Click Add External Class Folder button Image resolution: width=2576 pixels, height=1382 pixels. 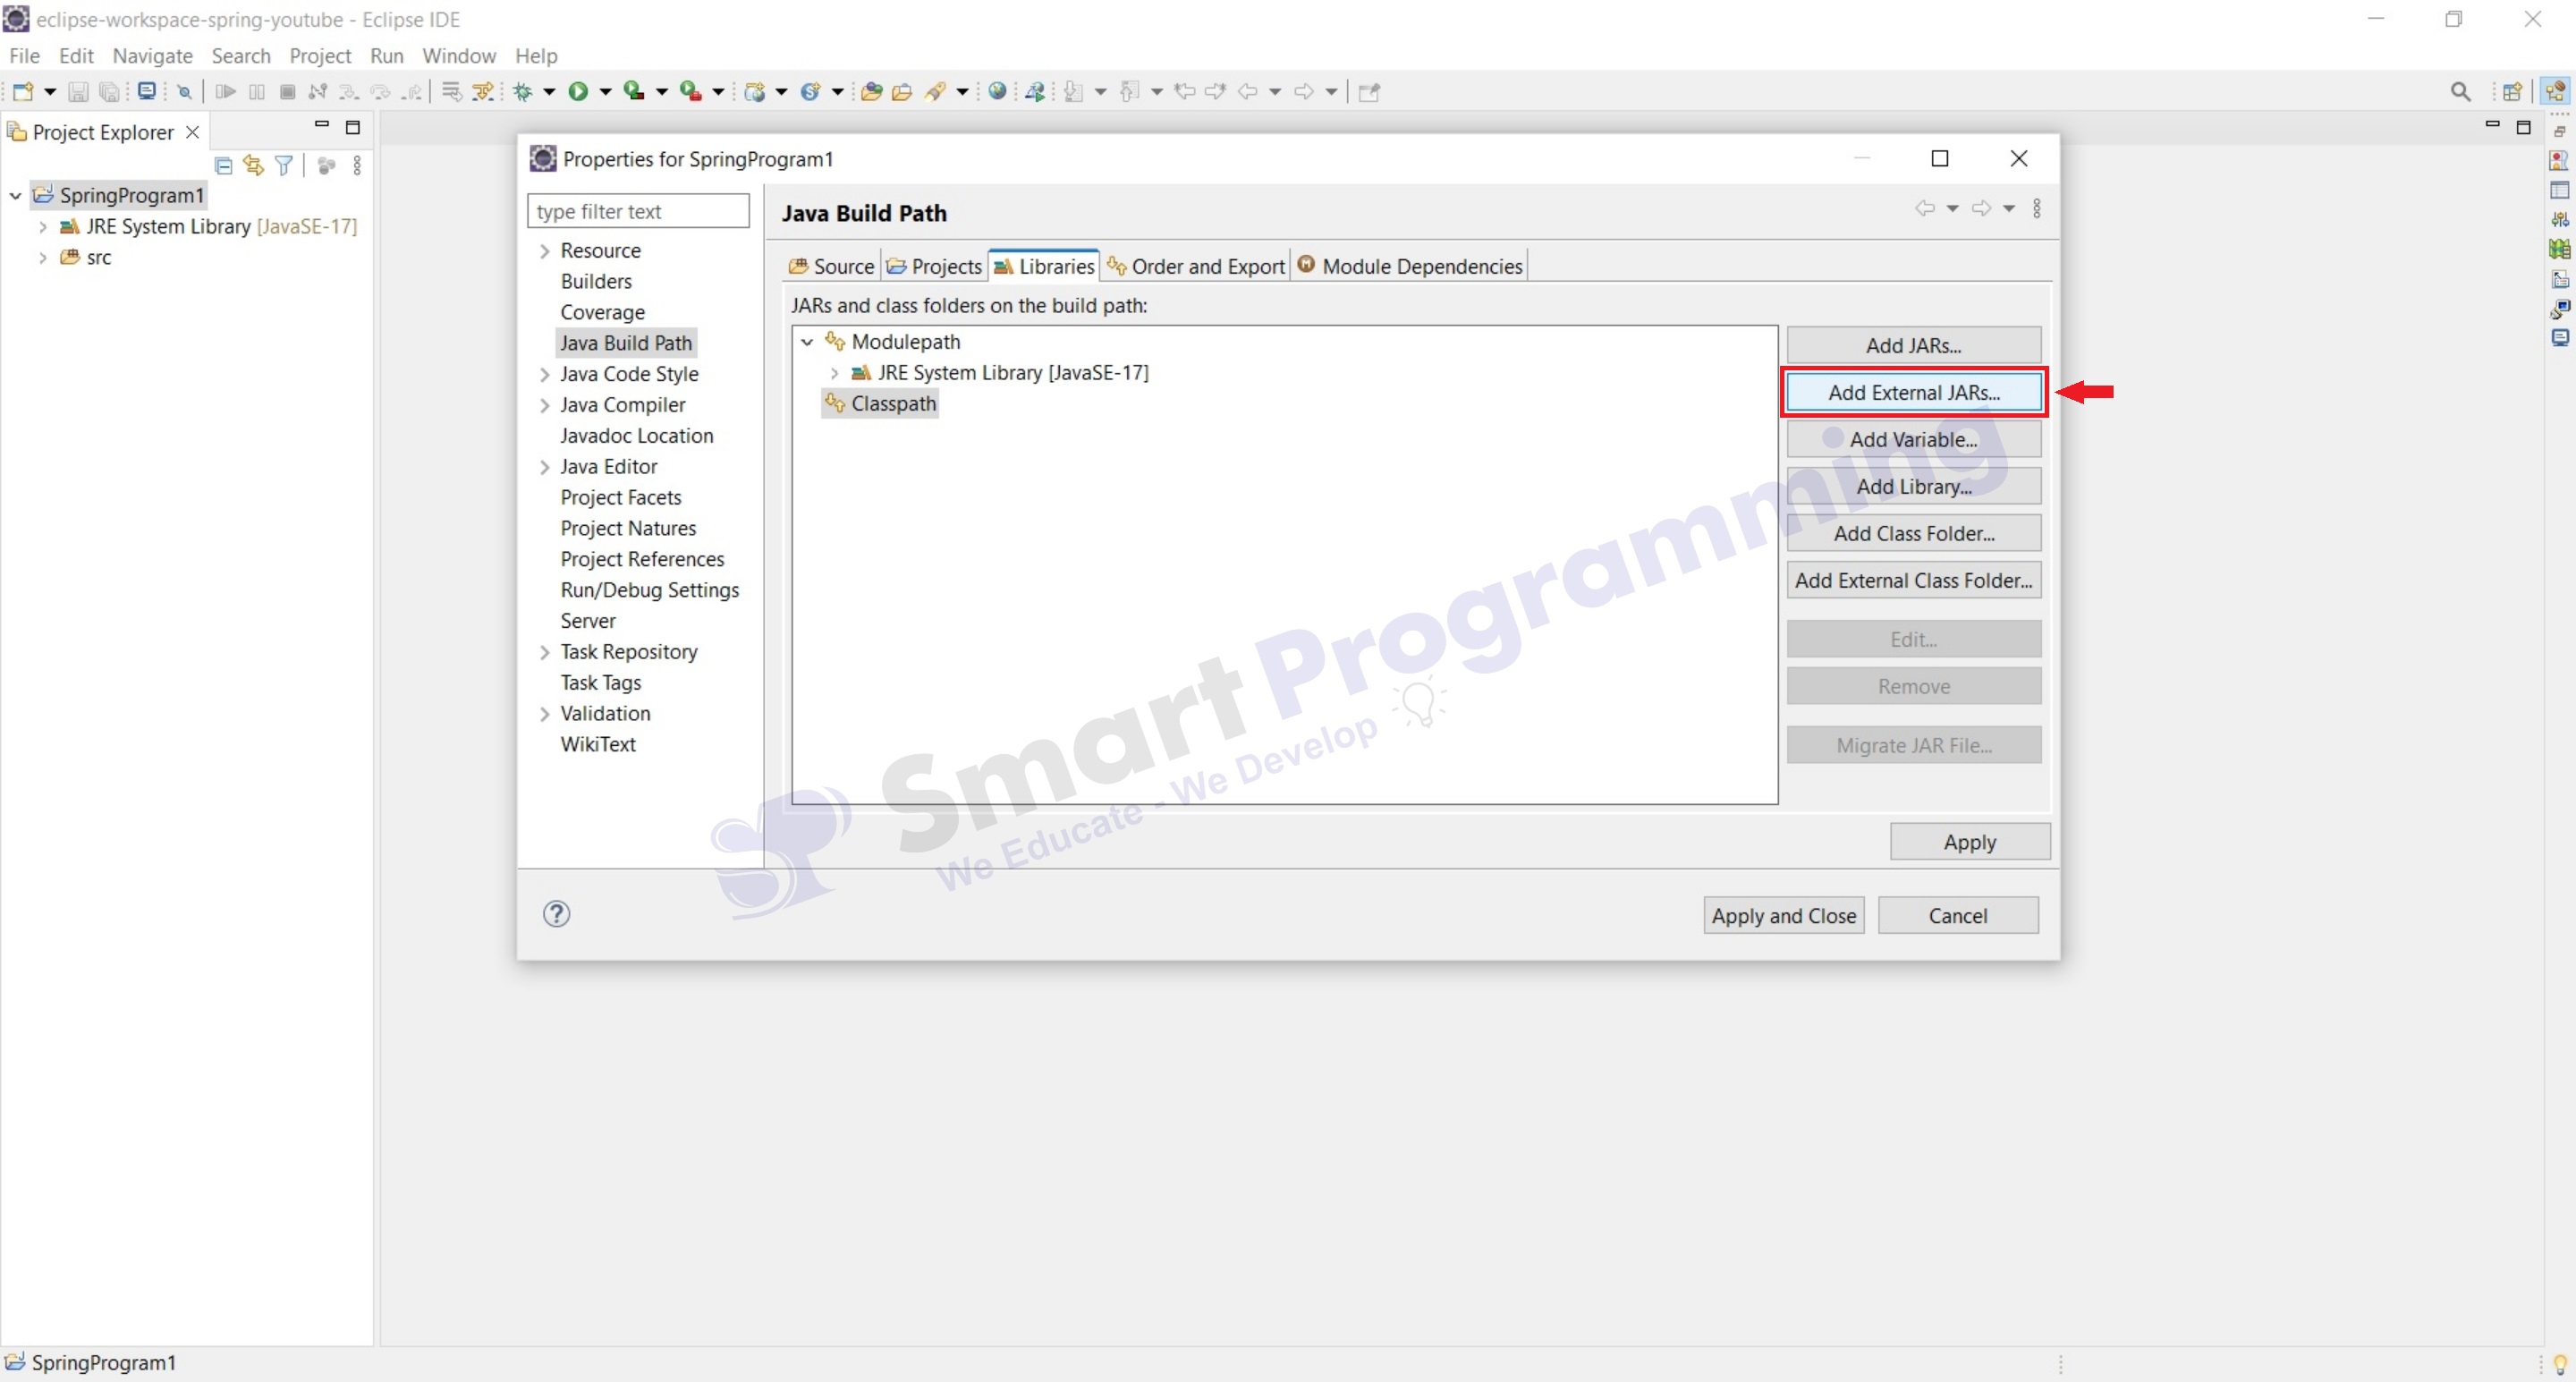click(1913, 580)
